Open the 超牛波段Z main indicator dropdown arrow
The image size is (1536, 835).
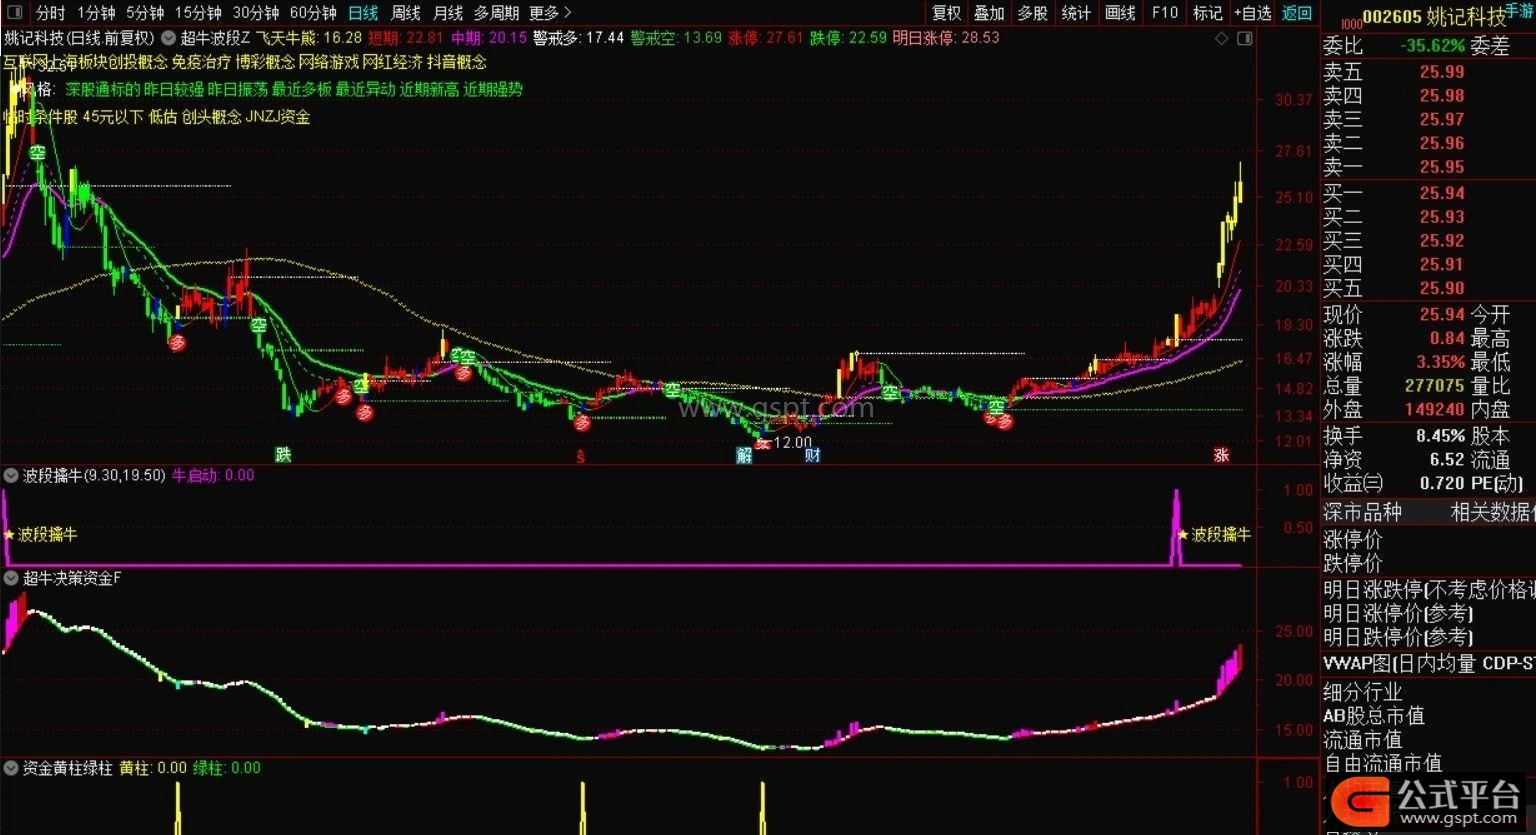tap(168, 38)
